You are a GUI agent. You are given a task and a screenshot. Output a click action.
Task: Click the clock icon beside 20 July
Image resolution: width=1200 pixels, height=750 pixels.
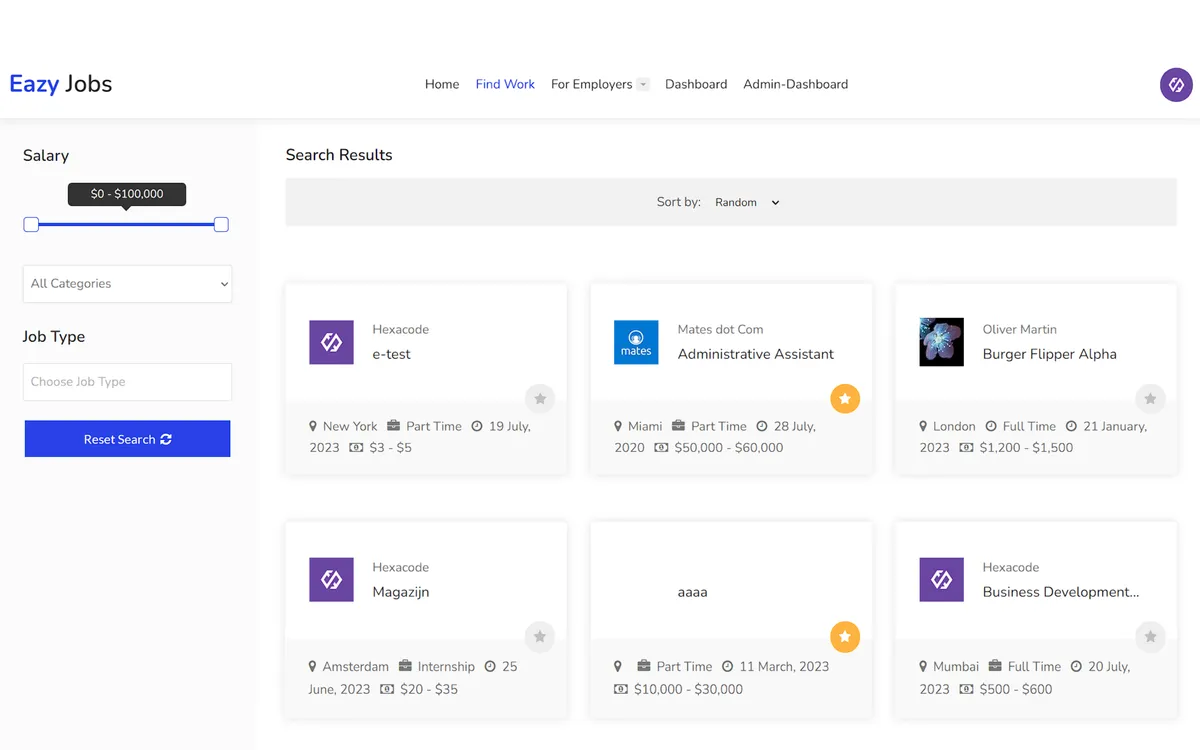coord(1076,667)
